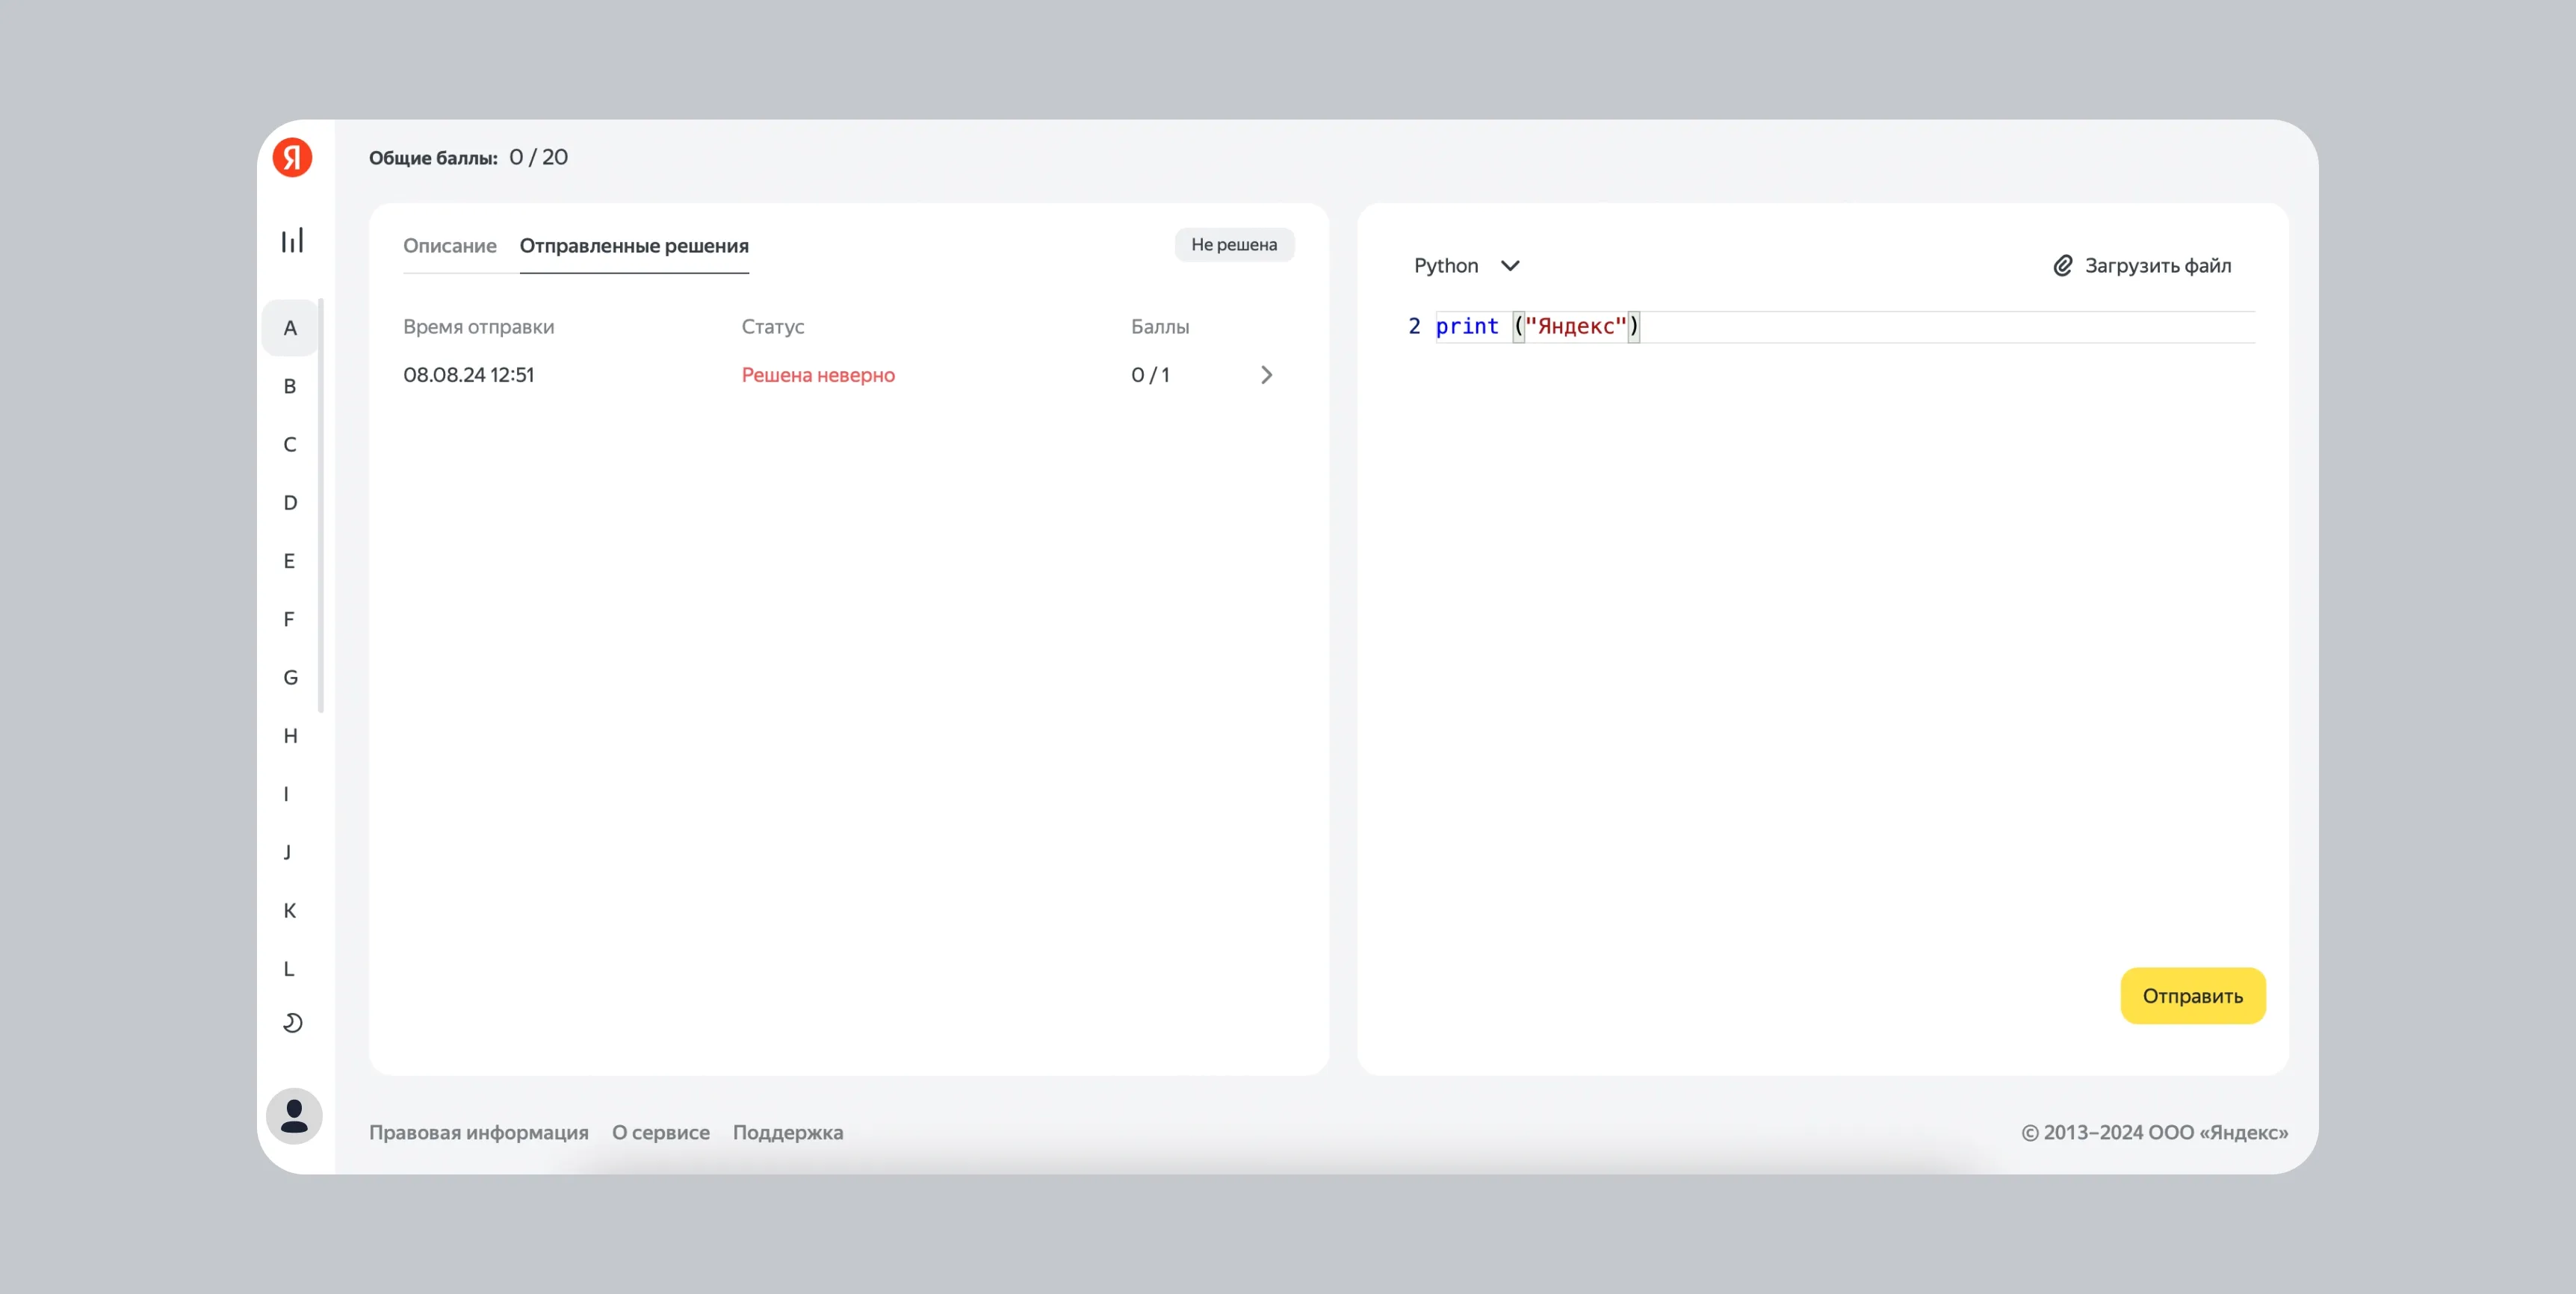Open the user profile avatar
The height and width of the screenshot is (1294, 2576).
coord(294,1116)
